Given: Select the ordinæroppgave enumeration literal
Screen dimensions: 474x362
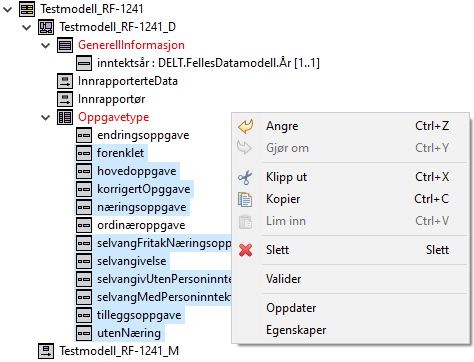Looking at the screenshot, I should (141, 225).
